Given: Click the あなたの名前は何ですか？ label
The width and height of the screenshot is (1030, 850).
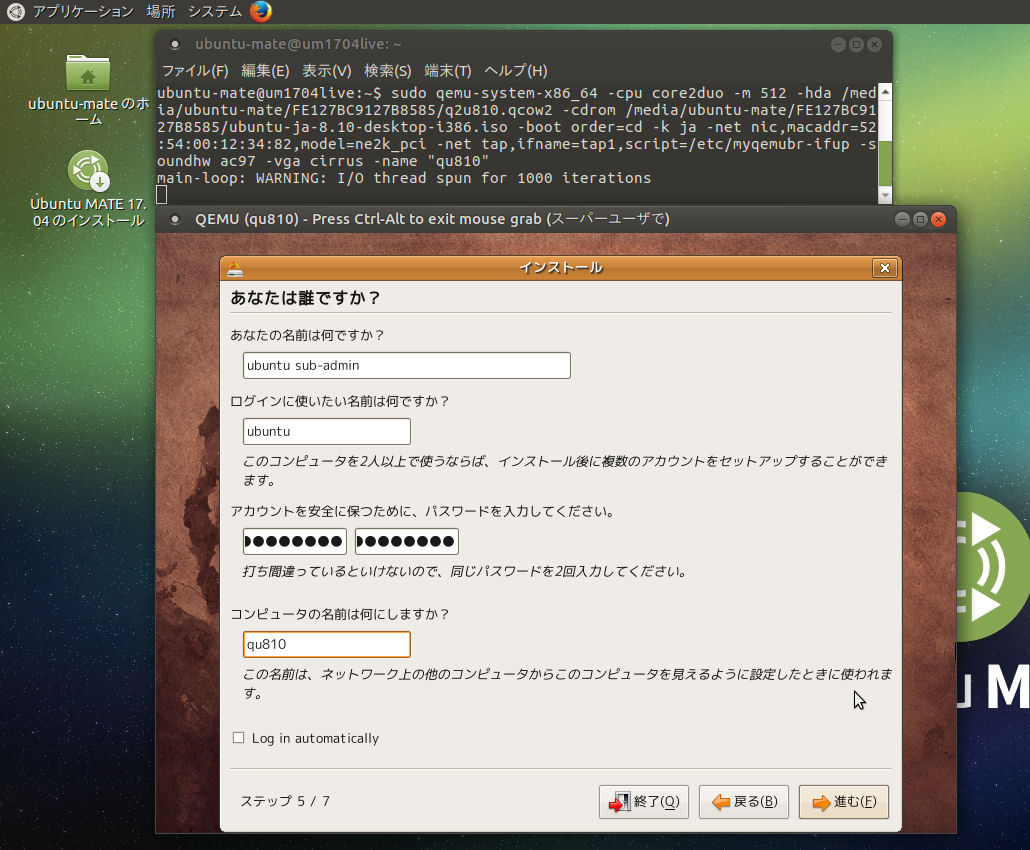Looking at the screenshot, I should point(307,335).
